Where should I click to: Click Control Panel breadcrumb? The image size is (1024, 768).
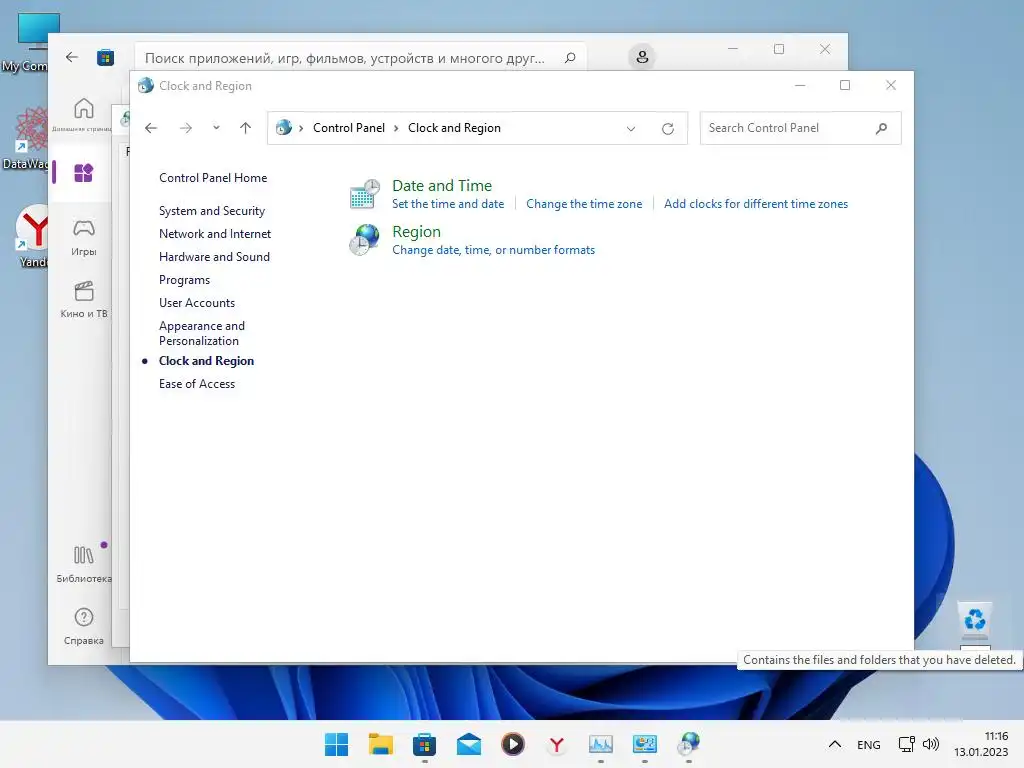(349, 128)
